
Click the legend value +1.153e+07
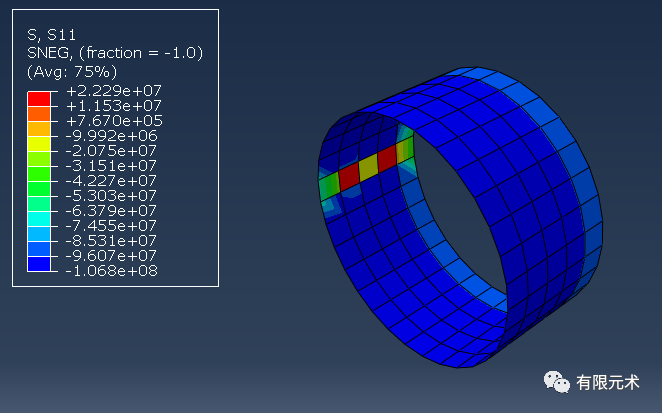pyautogui.click(x=114, y=106)
